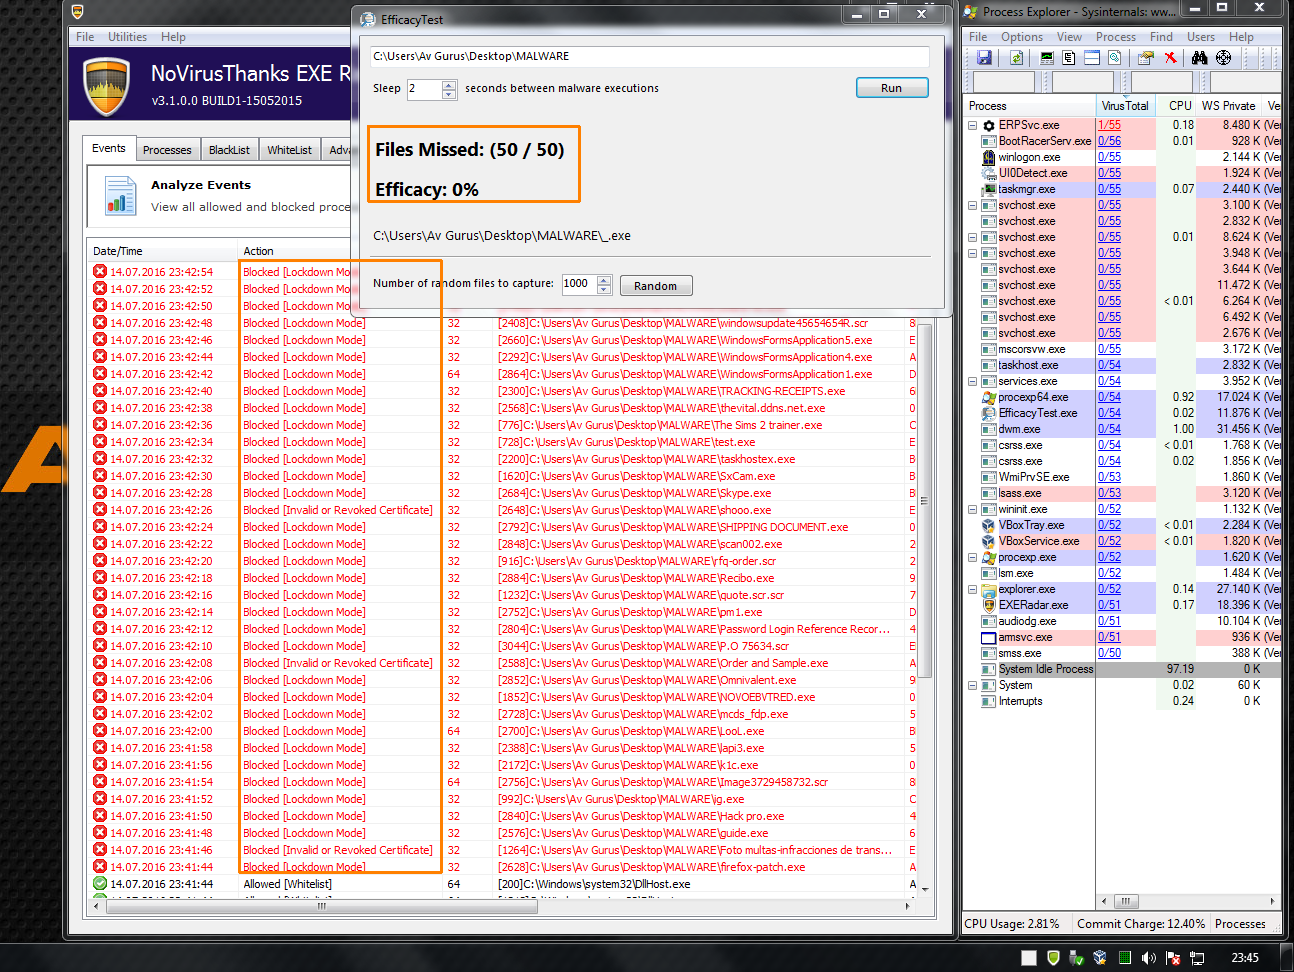
Task: Open the Find menu in Process Explorer
Action: [x=1161, y=37]
